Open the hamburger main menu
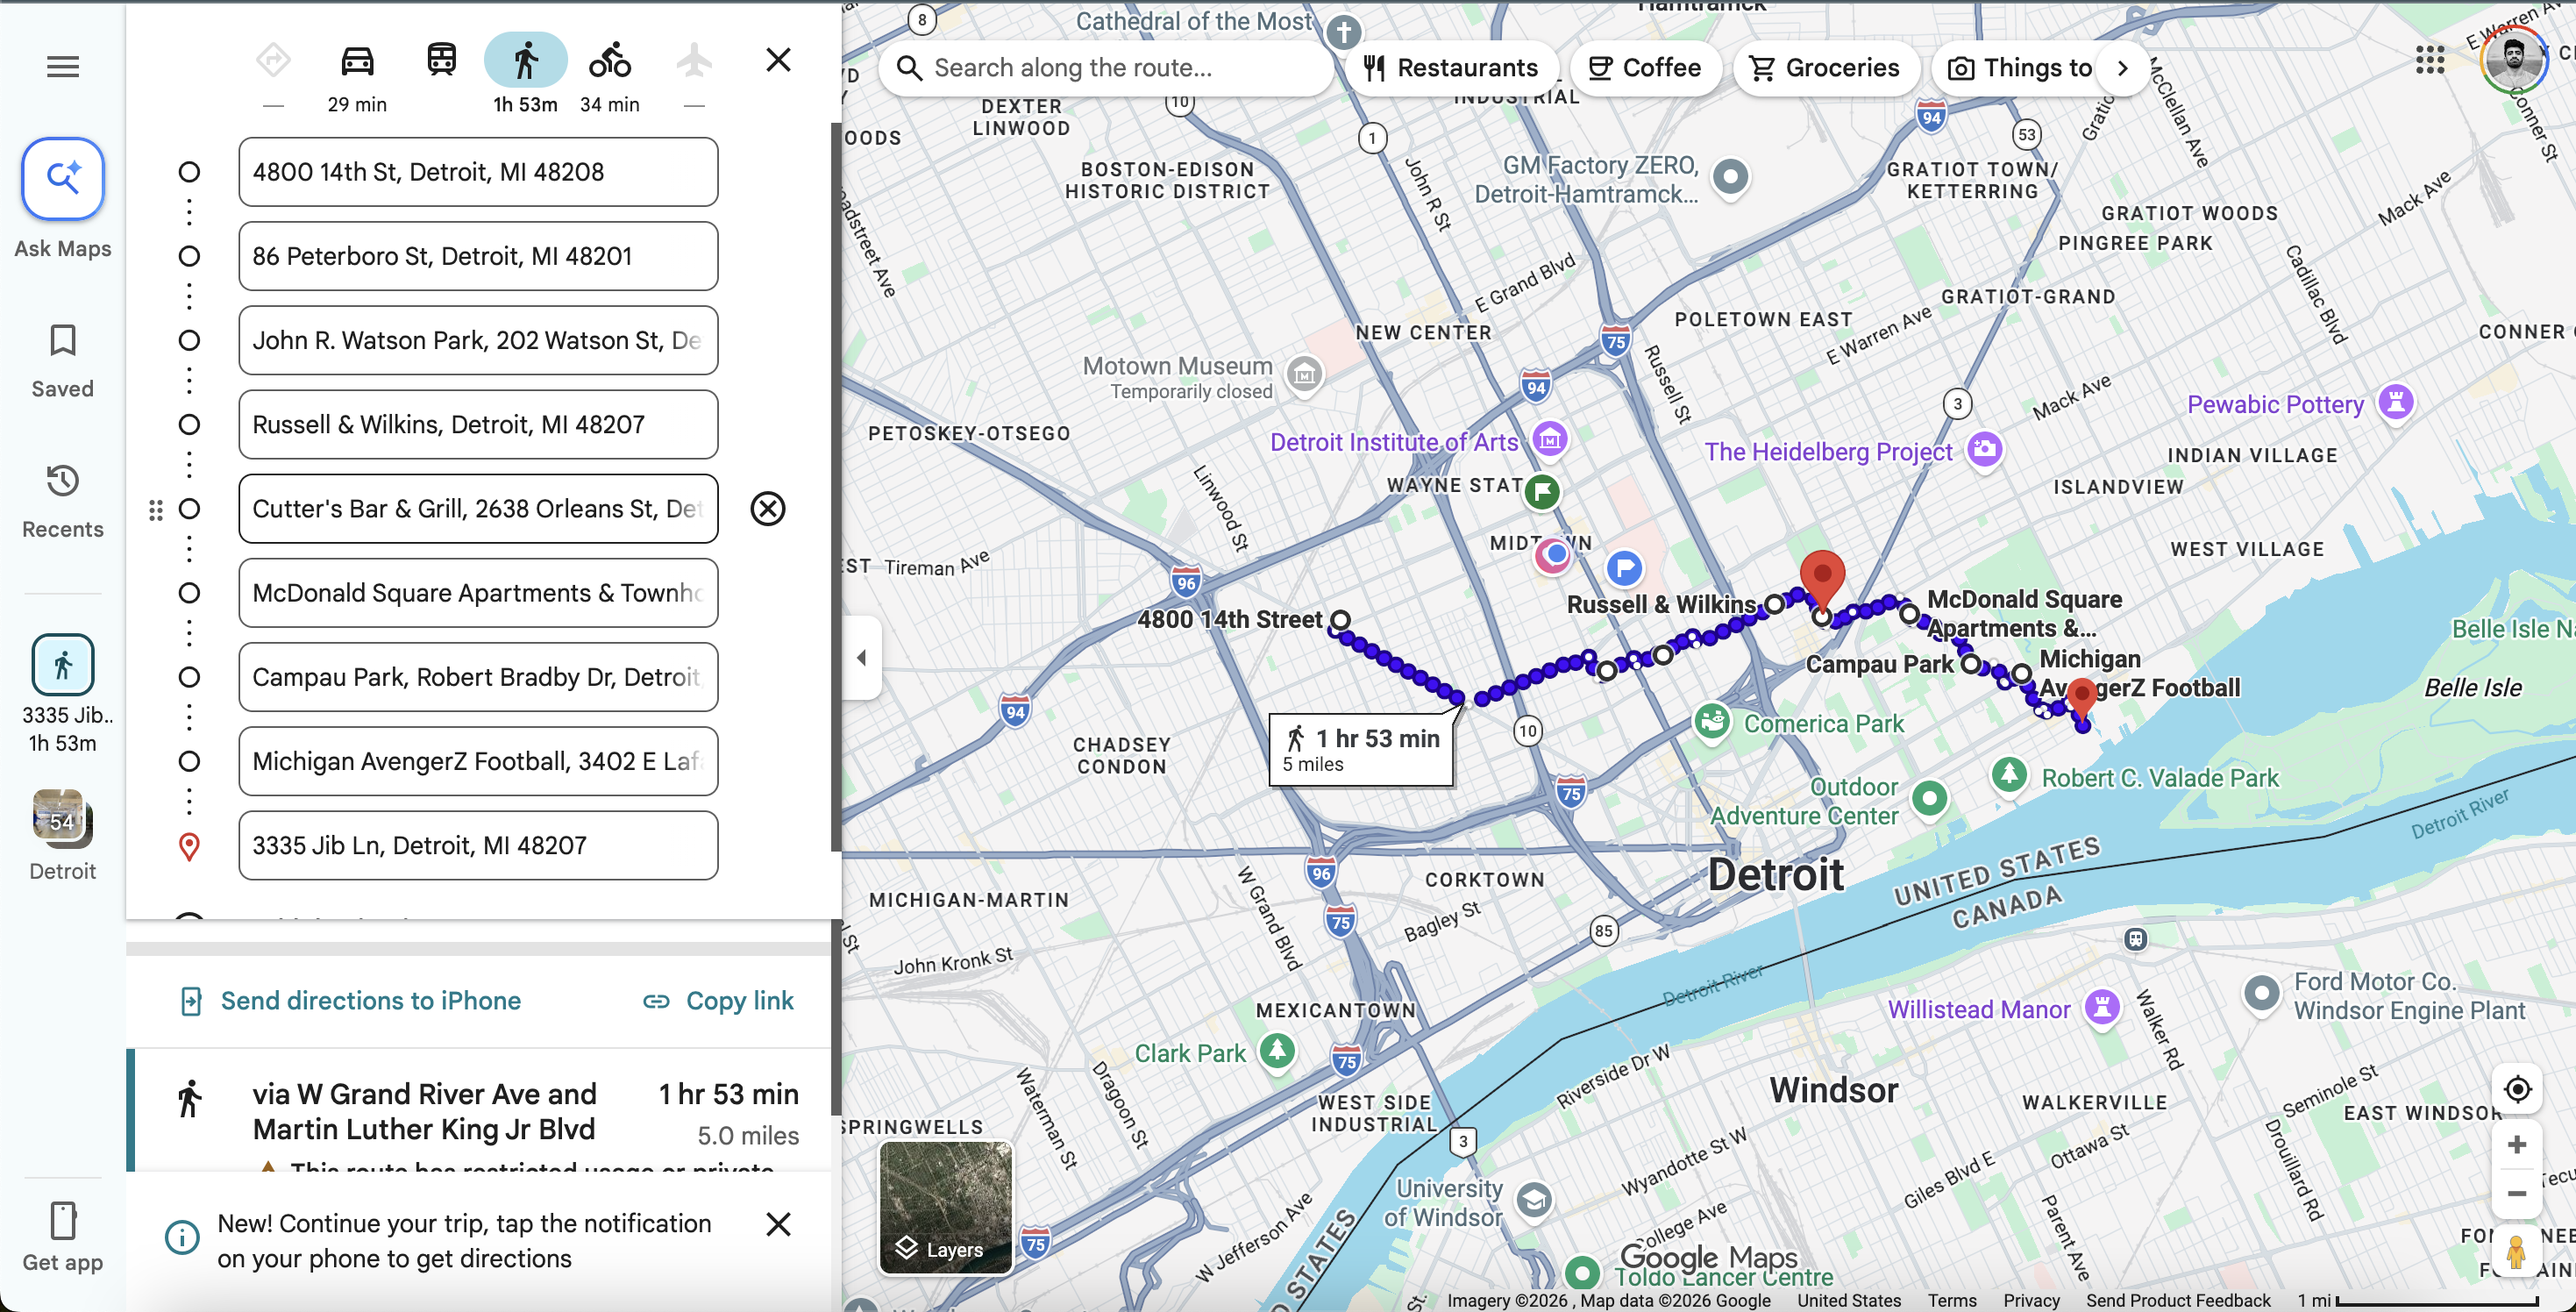This screenshot has width=2576, height=1312. 63,67
